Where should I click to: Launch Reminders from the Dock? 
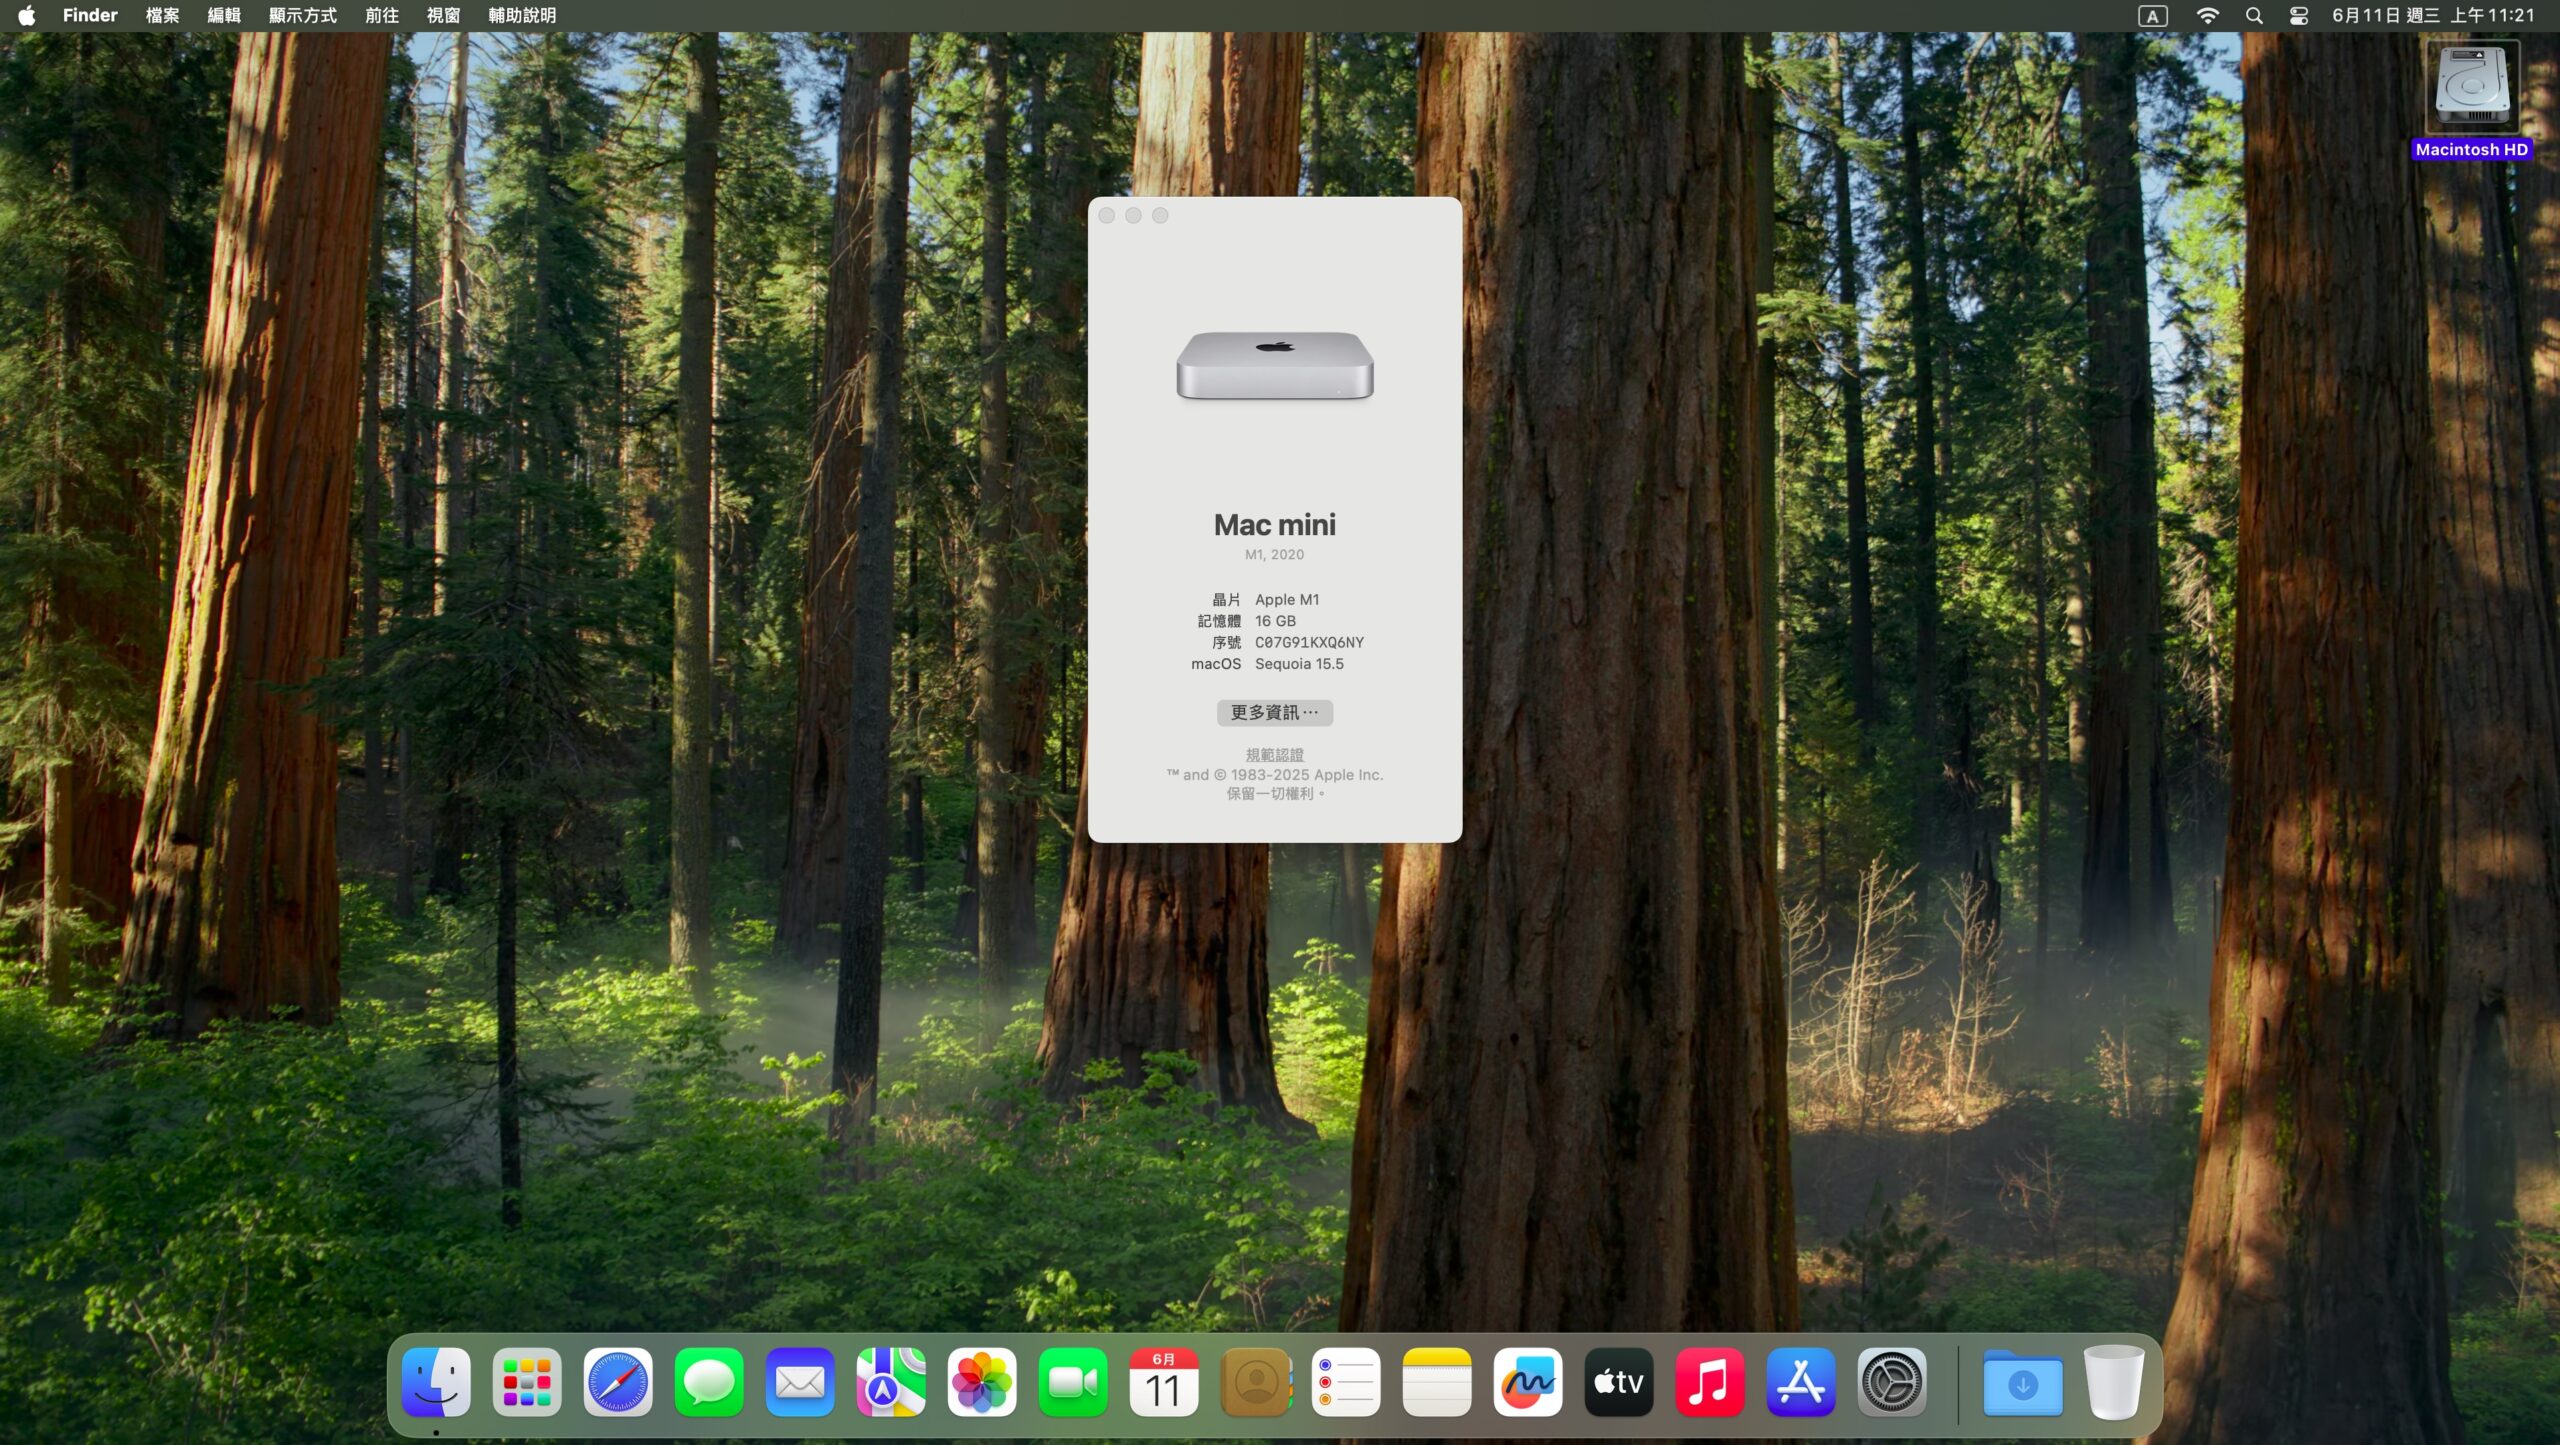pos(1346,1382)
